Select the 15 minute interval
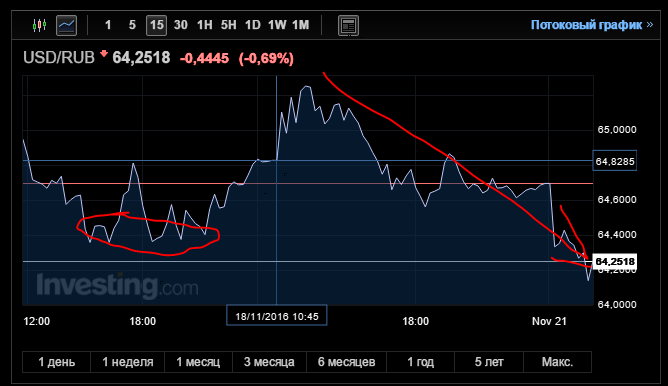The width and height of the screenshot is (668, 386). click(156, 25)
